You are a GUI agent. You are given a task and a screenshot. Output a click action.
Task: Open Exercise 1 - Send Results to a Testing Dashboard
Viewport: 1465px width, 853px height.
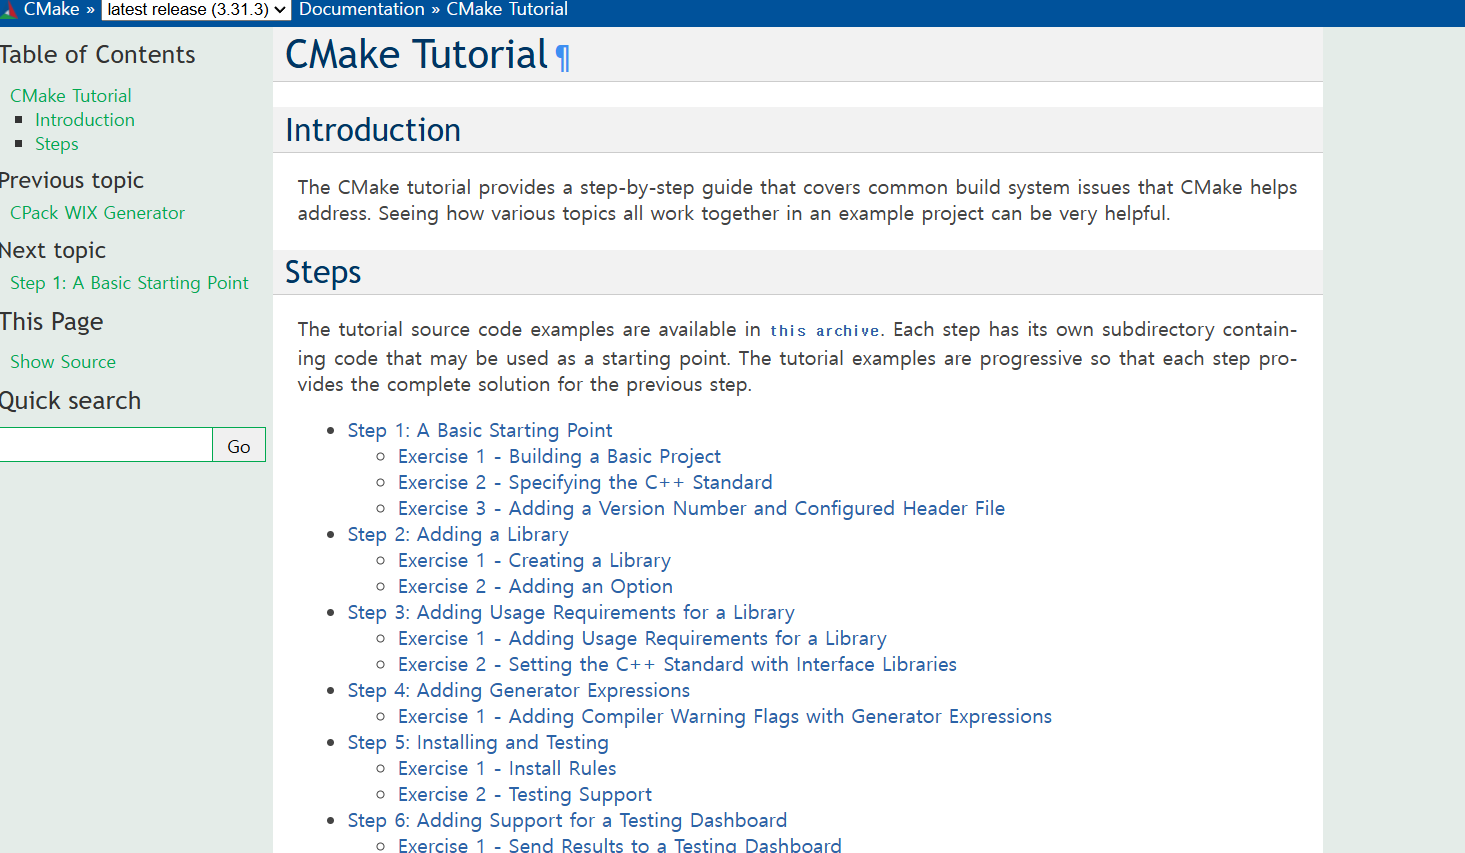(620, 845)
